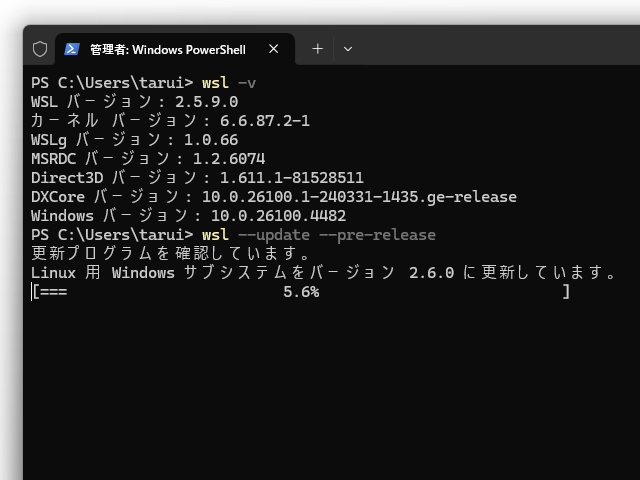Click the administrator shield icon
This screenshot has width=640, height=480.
(x=40, y=49)
